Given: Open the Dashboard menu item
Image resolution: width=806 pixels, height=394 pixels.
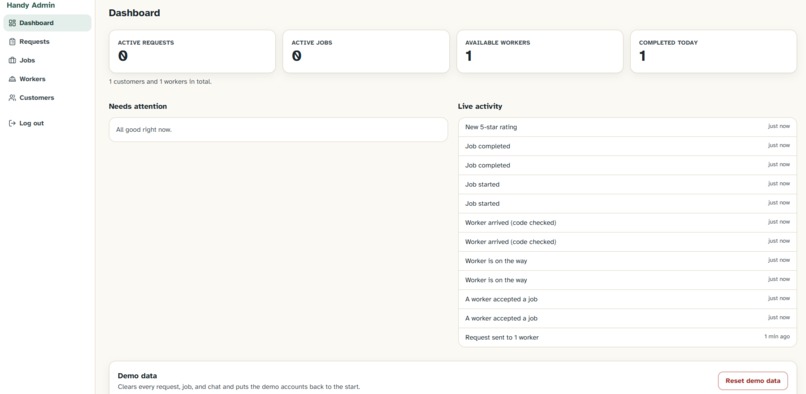Looking at the screenshot, I should (x=47, y=23).
